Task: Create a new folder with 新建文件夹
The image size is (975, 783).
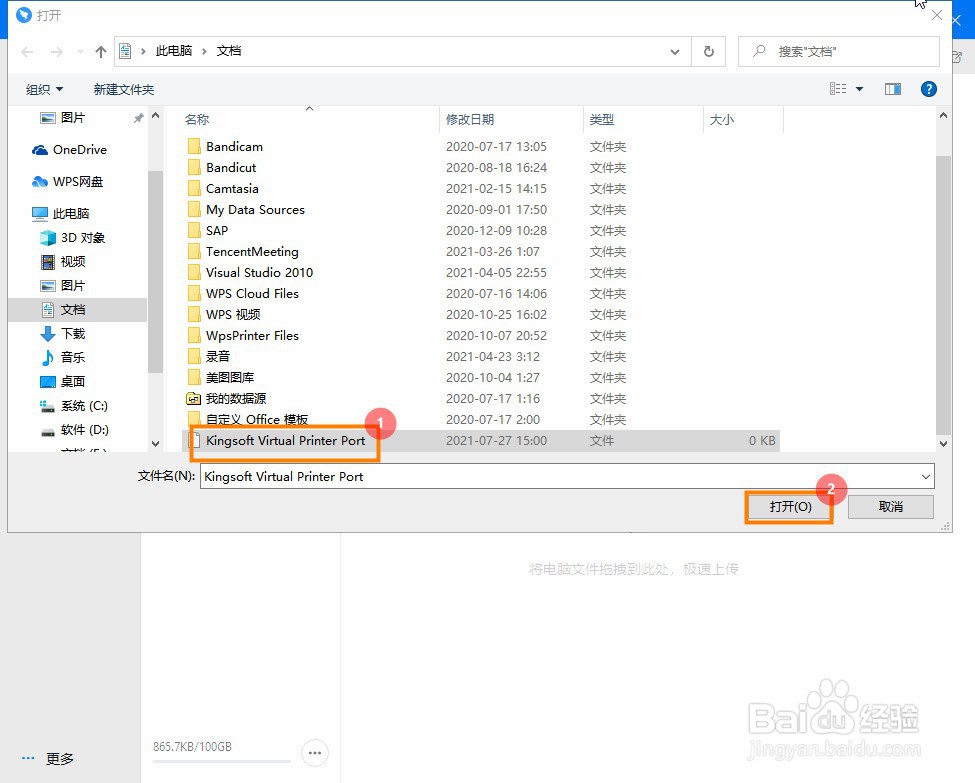Action: (124, 90)
